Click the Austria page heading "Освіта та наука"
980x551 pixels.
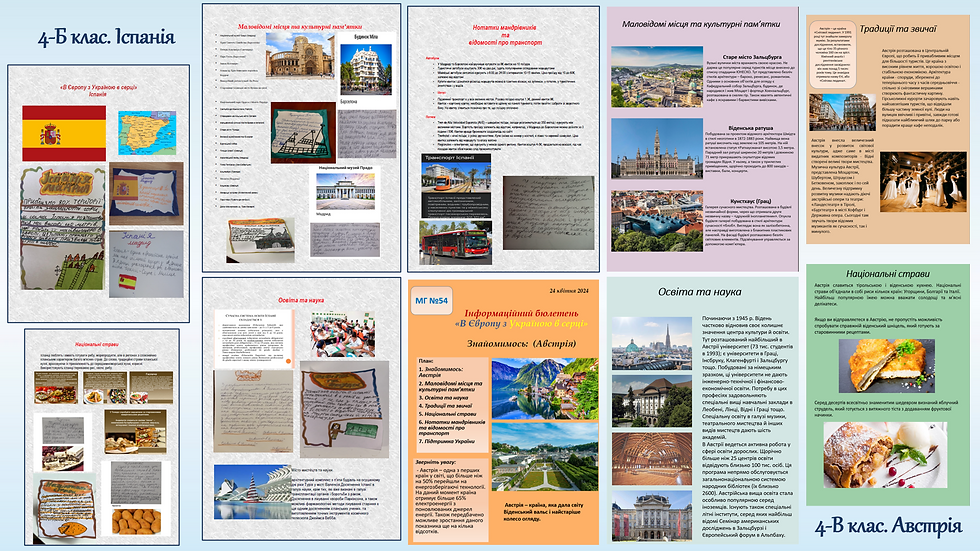click(x=699, y=292)
